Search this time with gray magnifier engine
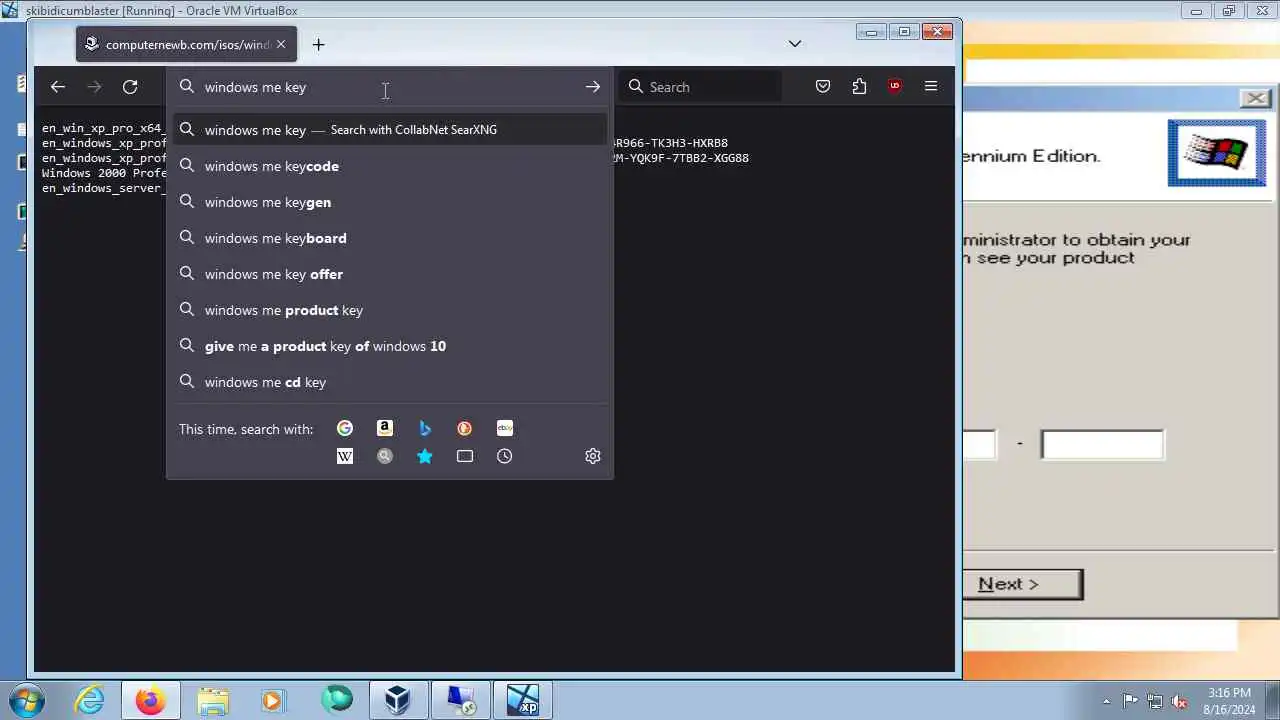The height and width of the screenshot is (720, 1280). [x=385, y=456]
